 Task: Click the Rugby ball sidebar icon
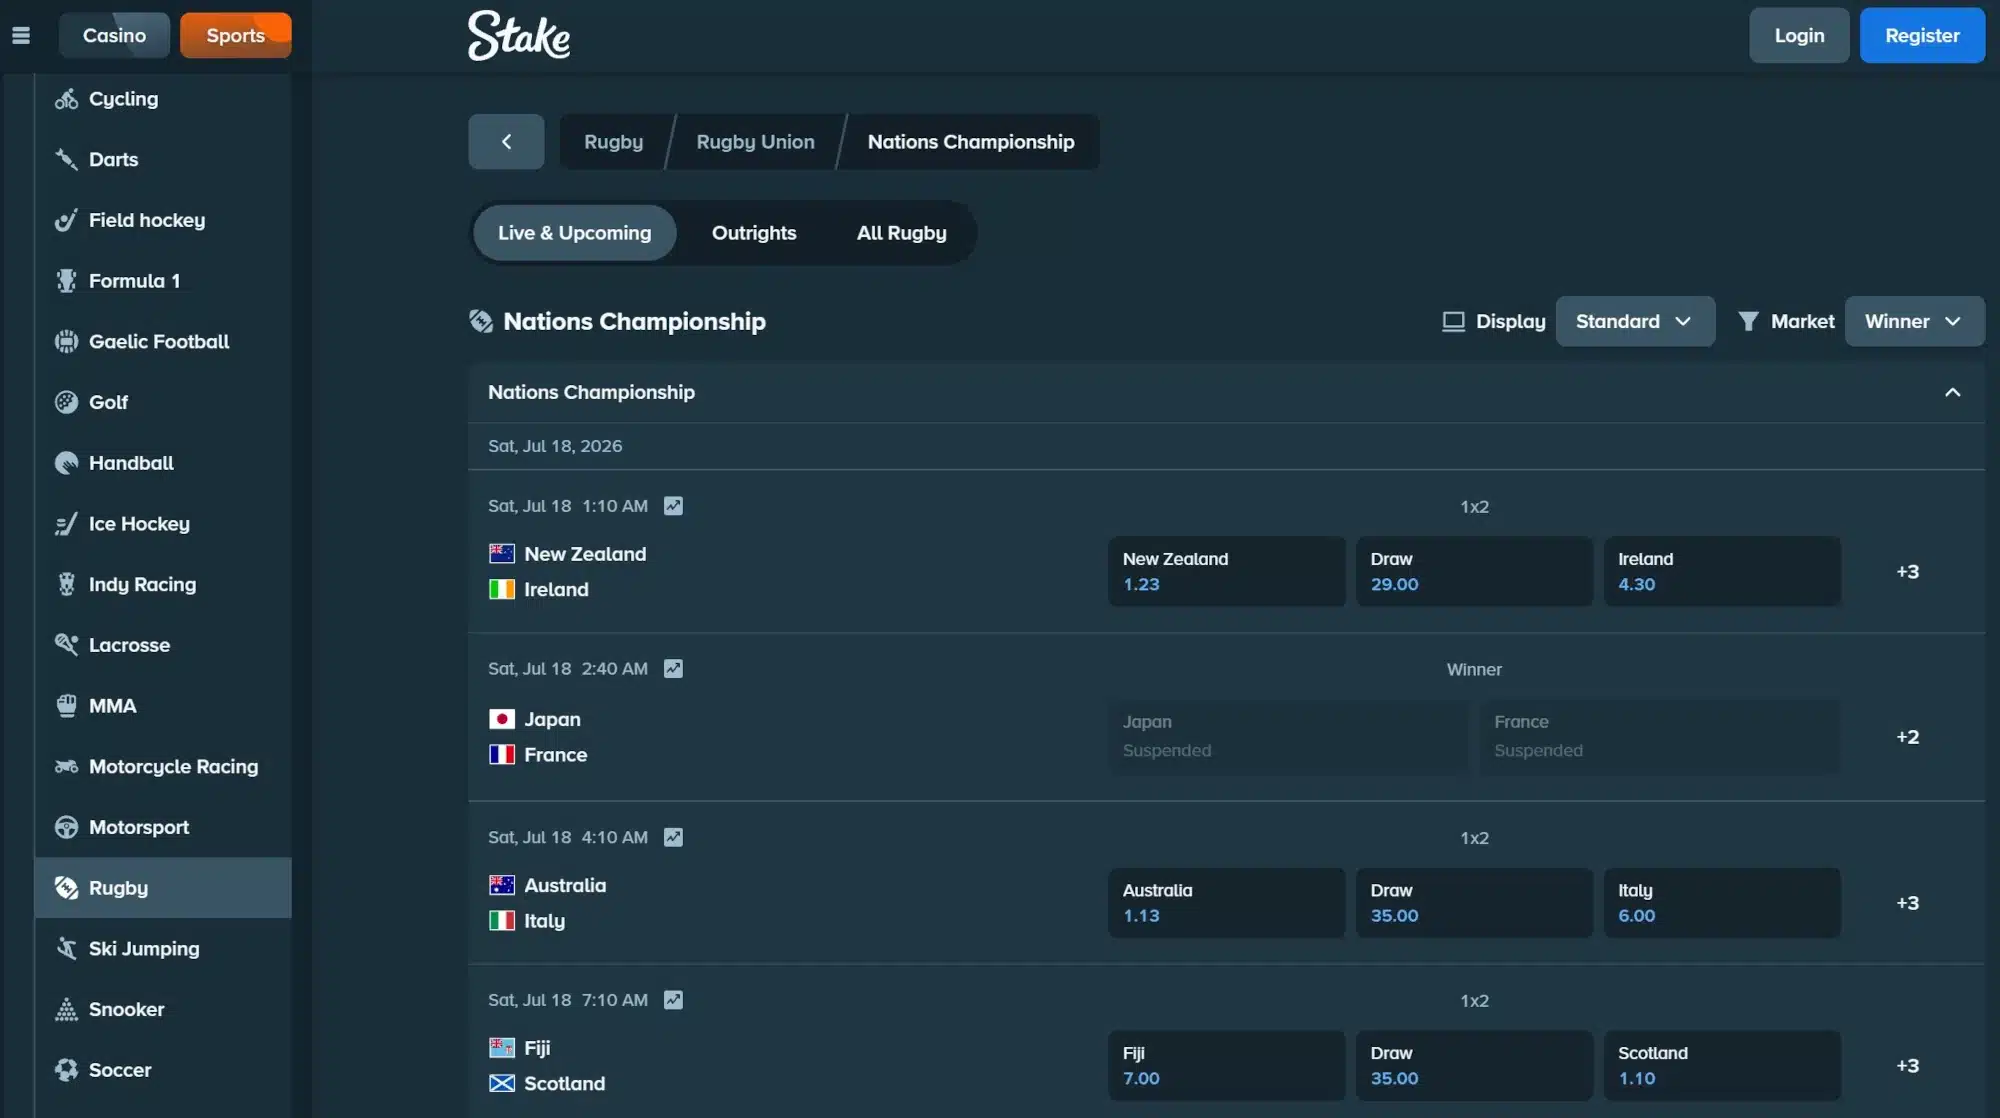point(66,888)
